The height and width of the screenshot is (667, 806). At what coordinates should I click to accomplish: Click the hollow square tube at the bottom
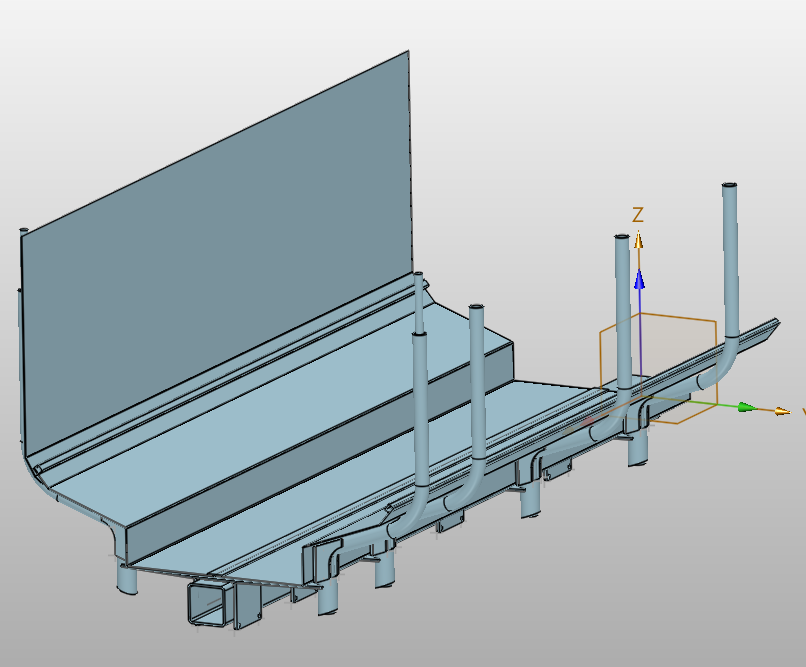[208, 604]
